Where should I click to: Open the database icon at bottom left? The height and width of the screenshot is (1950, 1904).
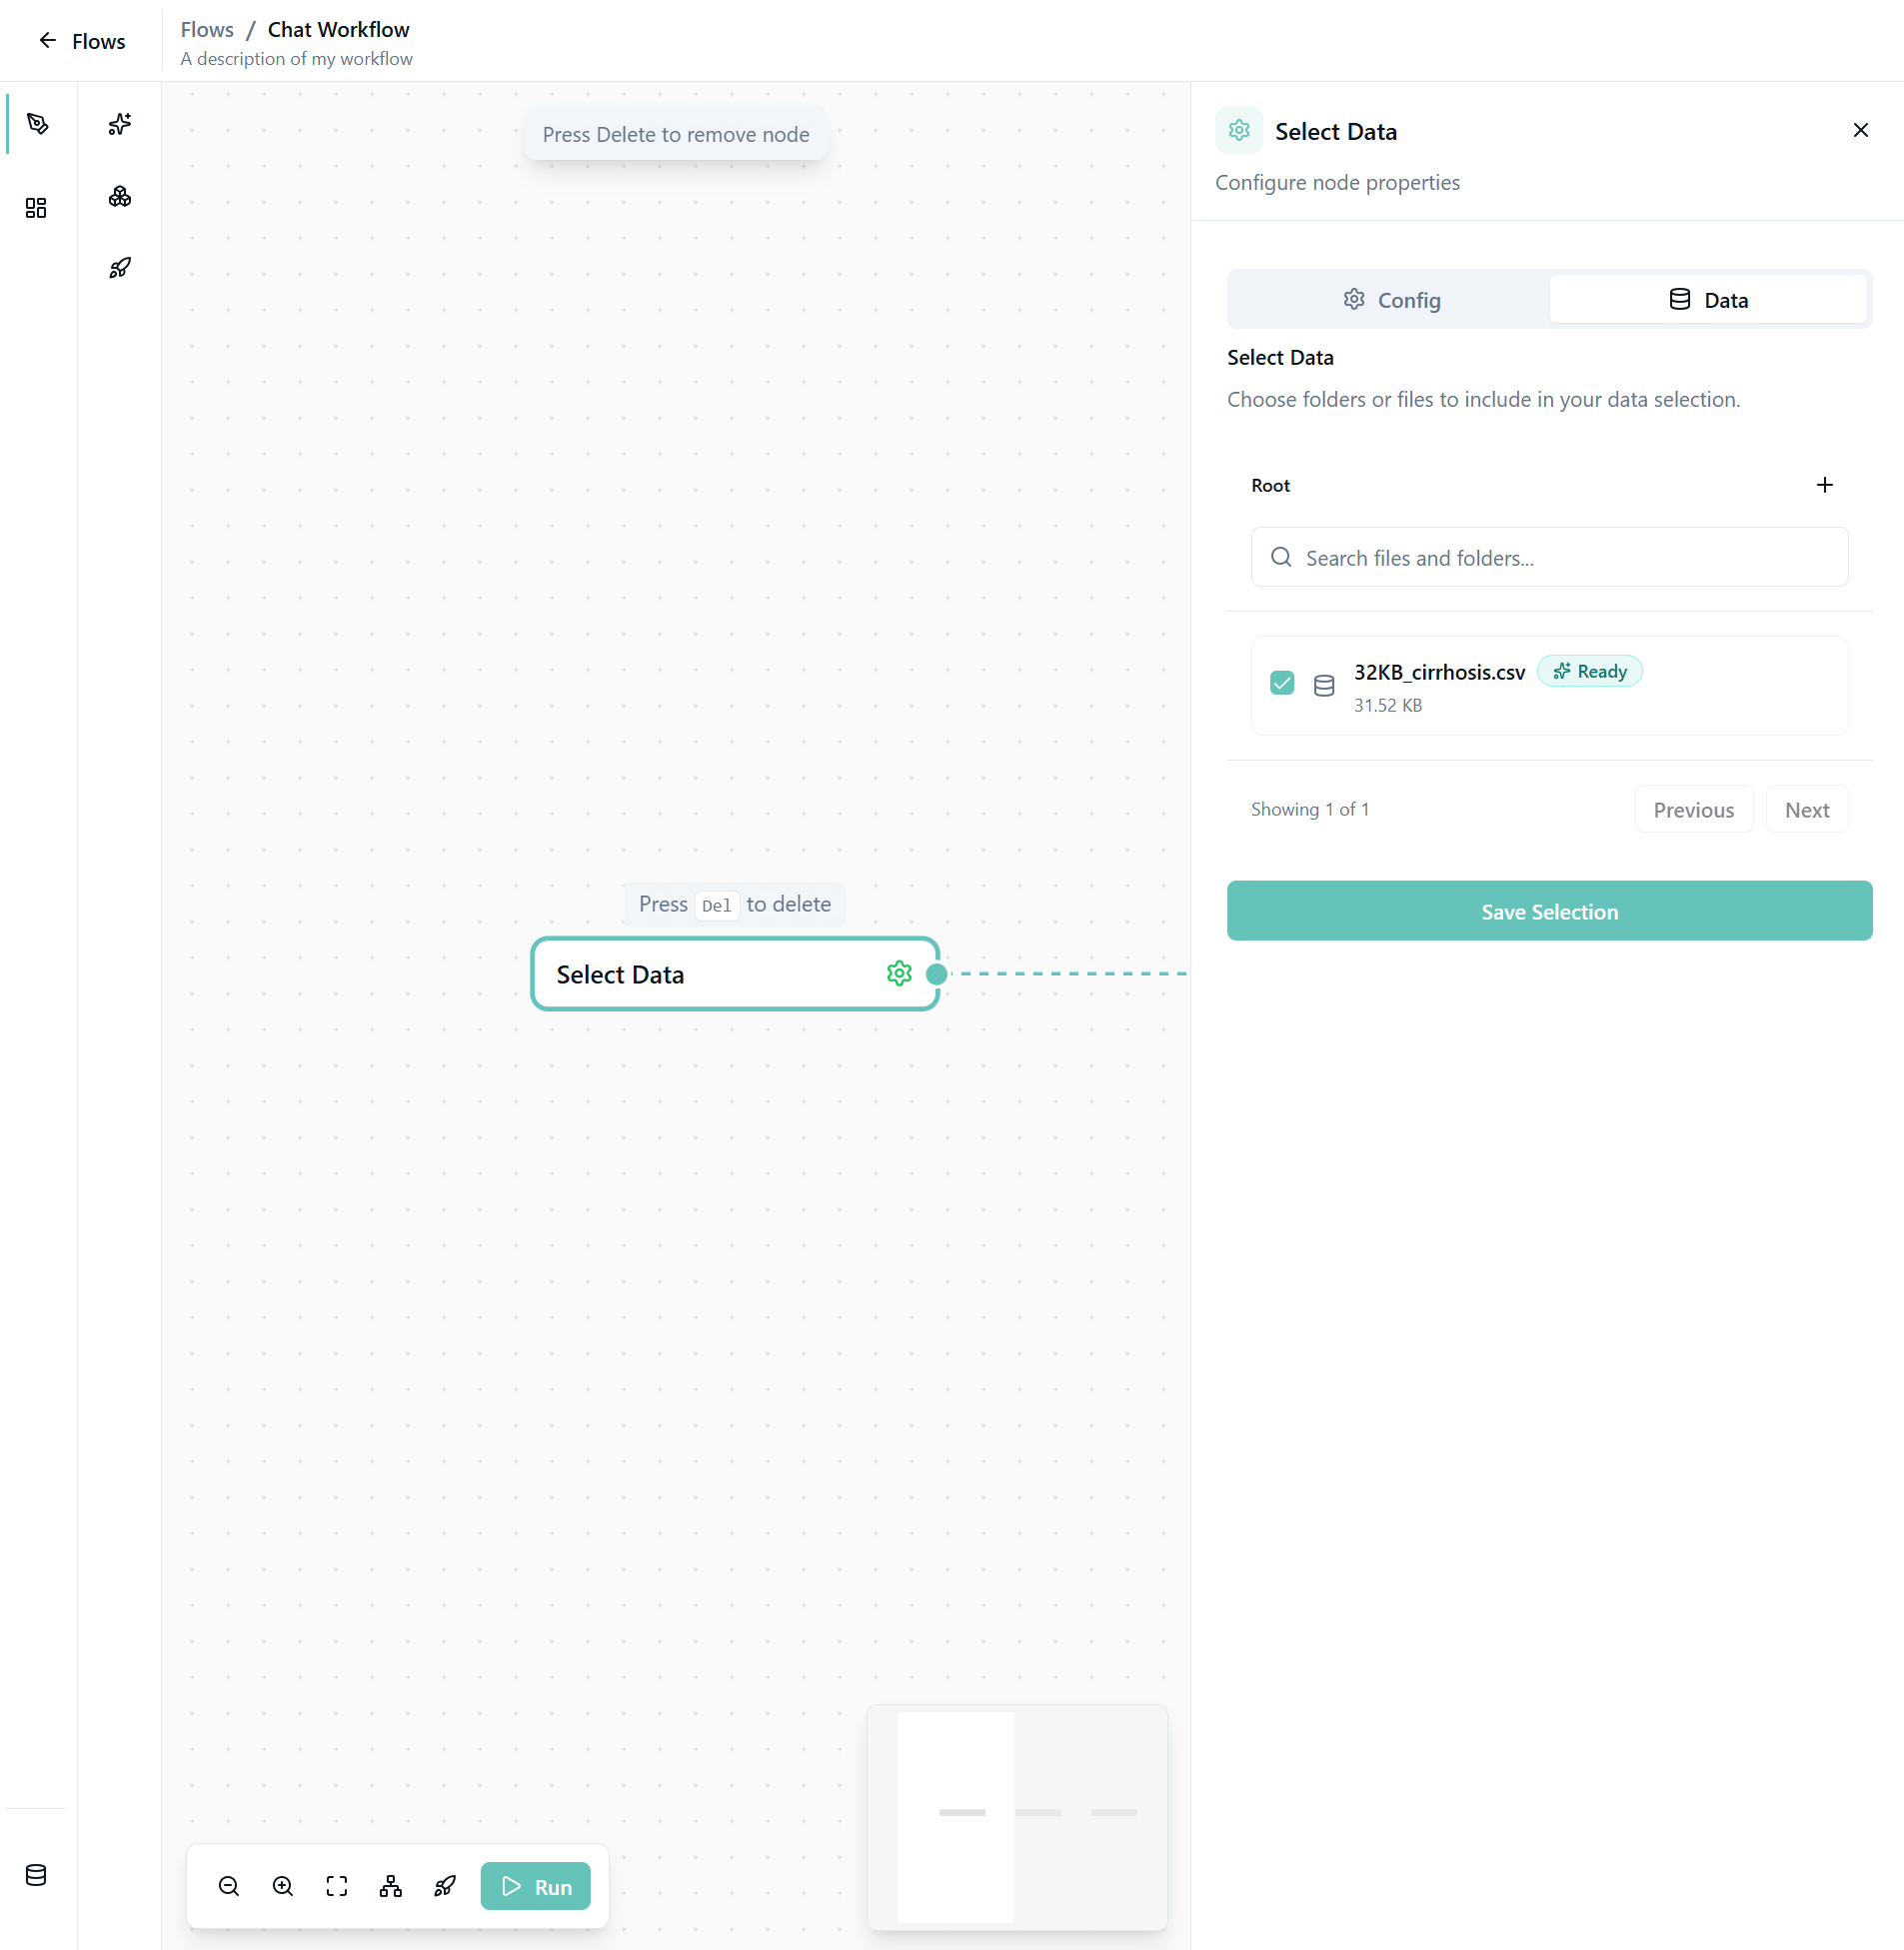click(36, 1875)
